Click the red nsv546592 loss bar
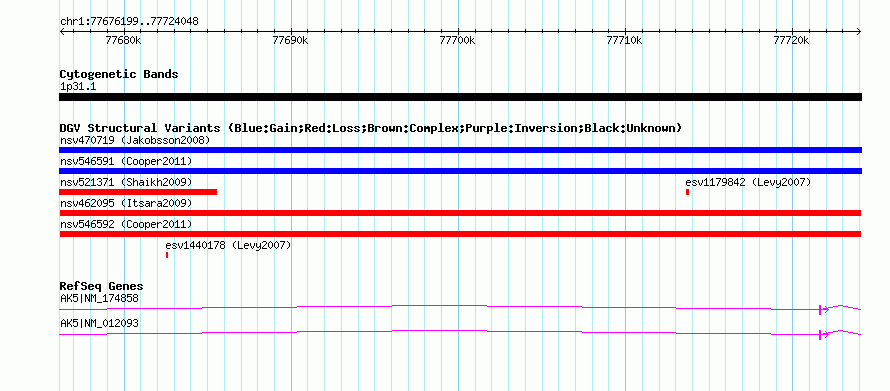890x391 pixels. [x=460, y=234]
